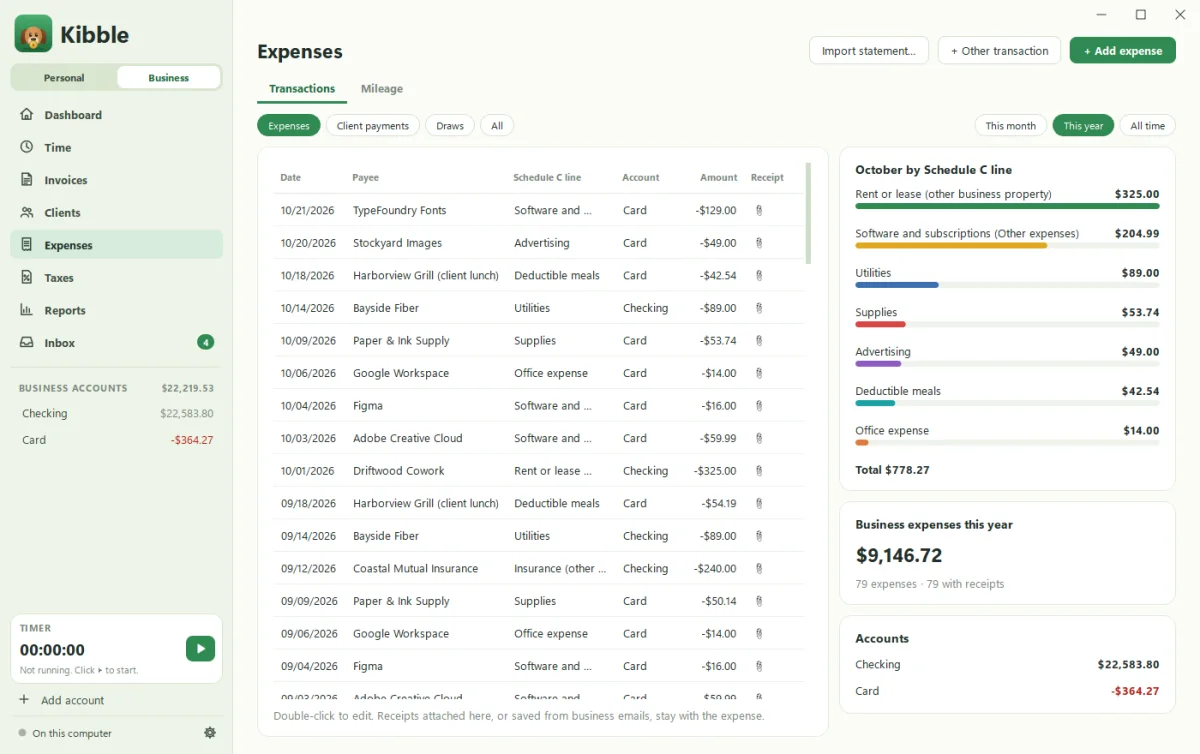Click the -$364.27 Card balance in Accounts card
The width and height of the screenshot is (1200, 754).
[1135, 691]
